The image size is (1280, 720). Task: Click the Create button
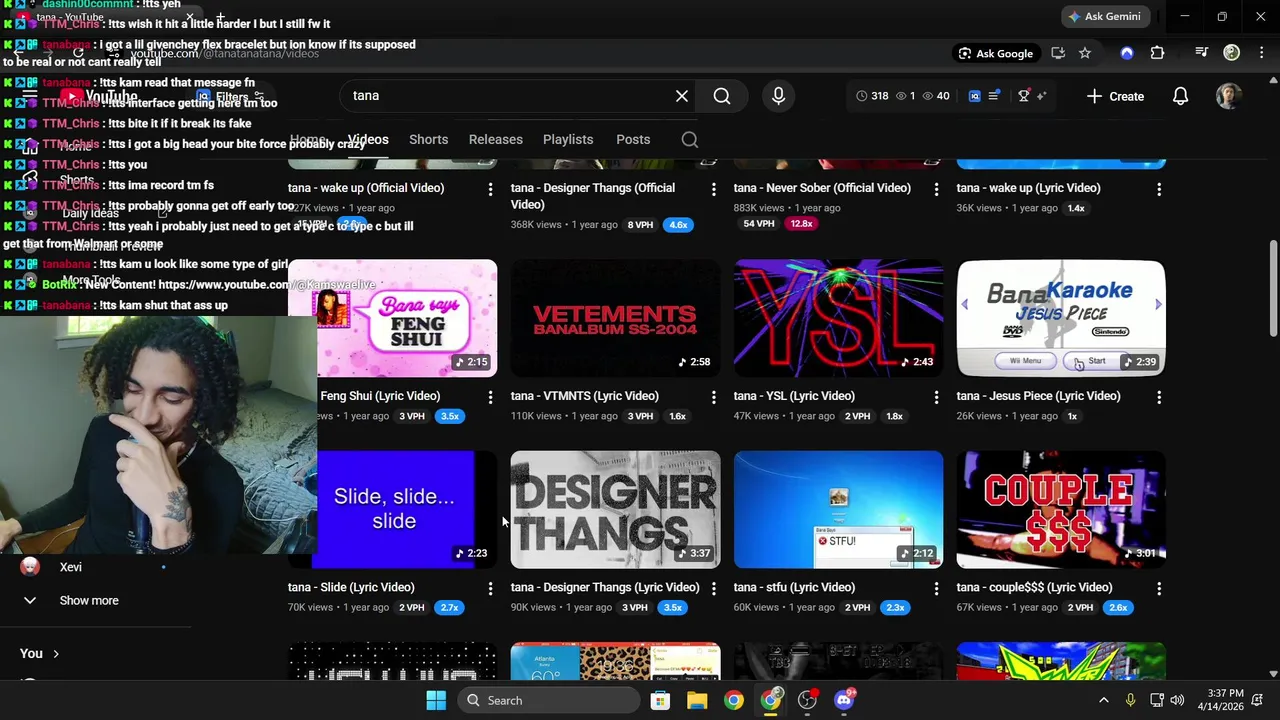(1115, 96)
